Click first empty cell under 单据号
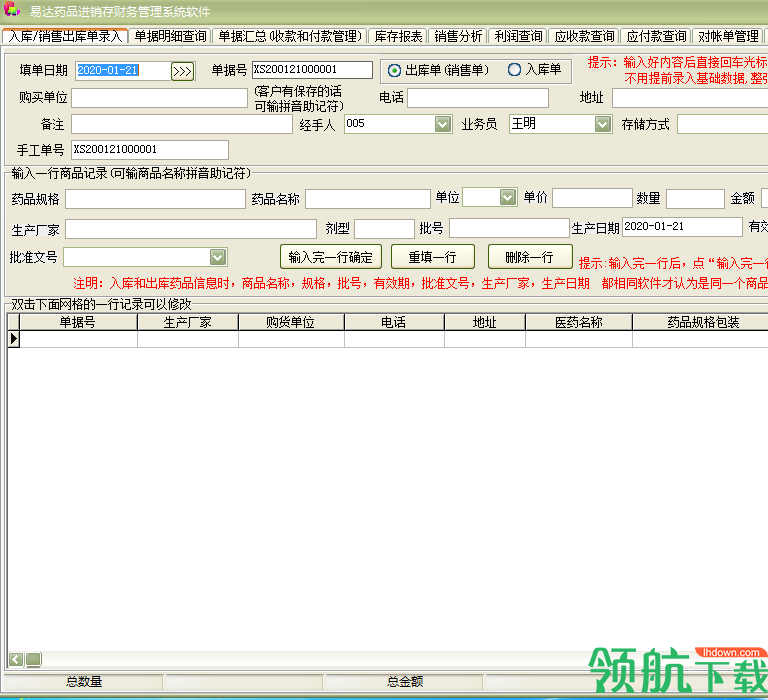Image resolution: width=768 pixels, height=700 pixels. tap(78, 339)
